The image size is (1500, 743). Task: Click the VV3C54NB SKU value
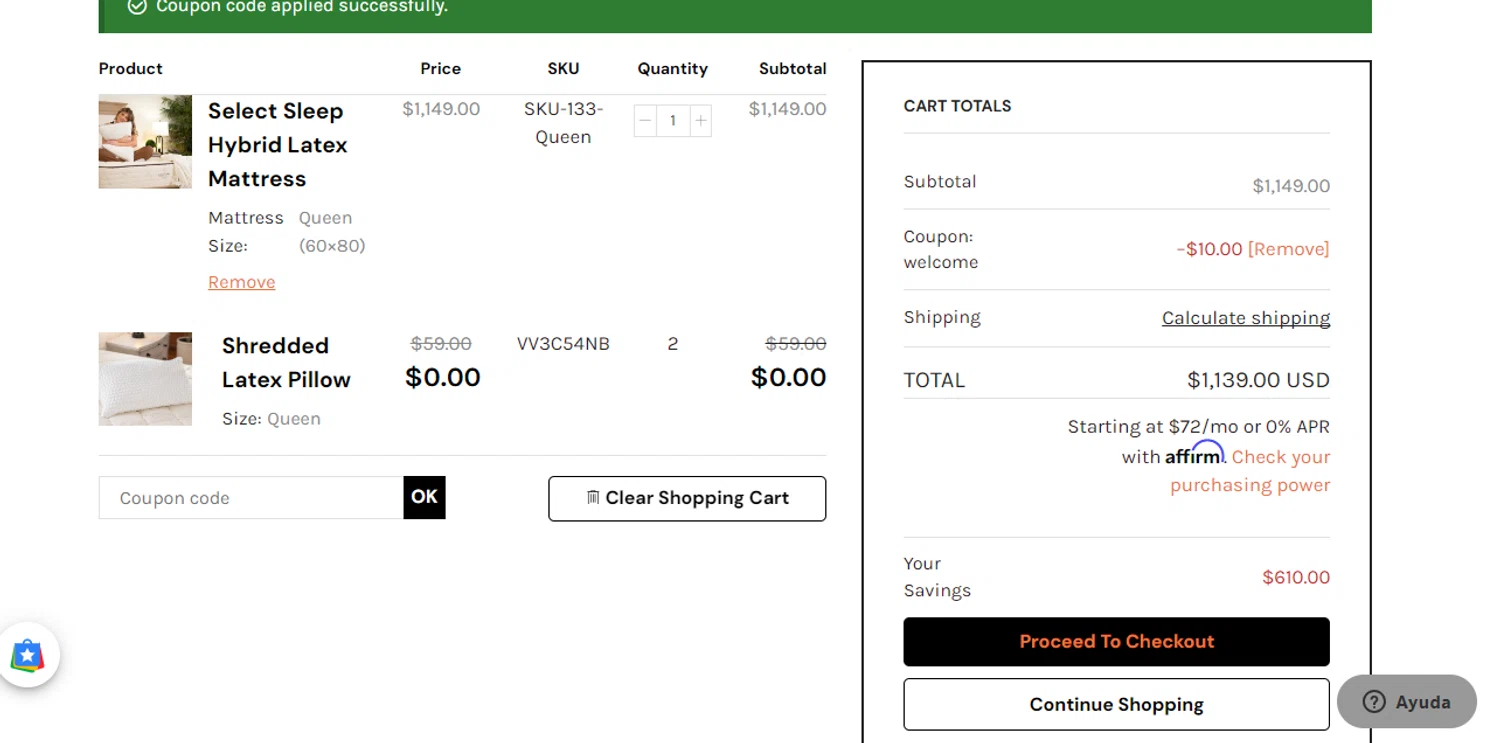point(563,344)
